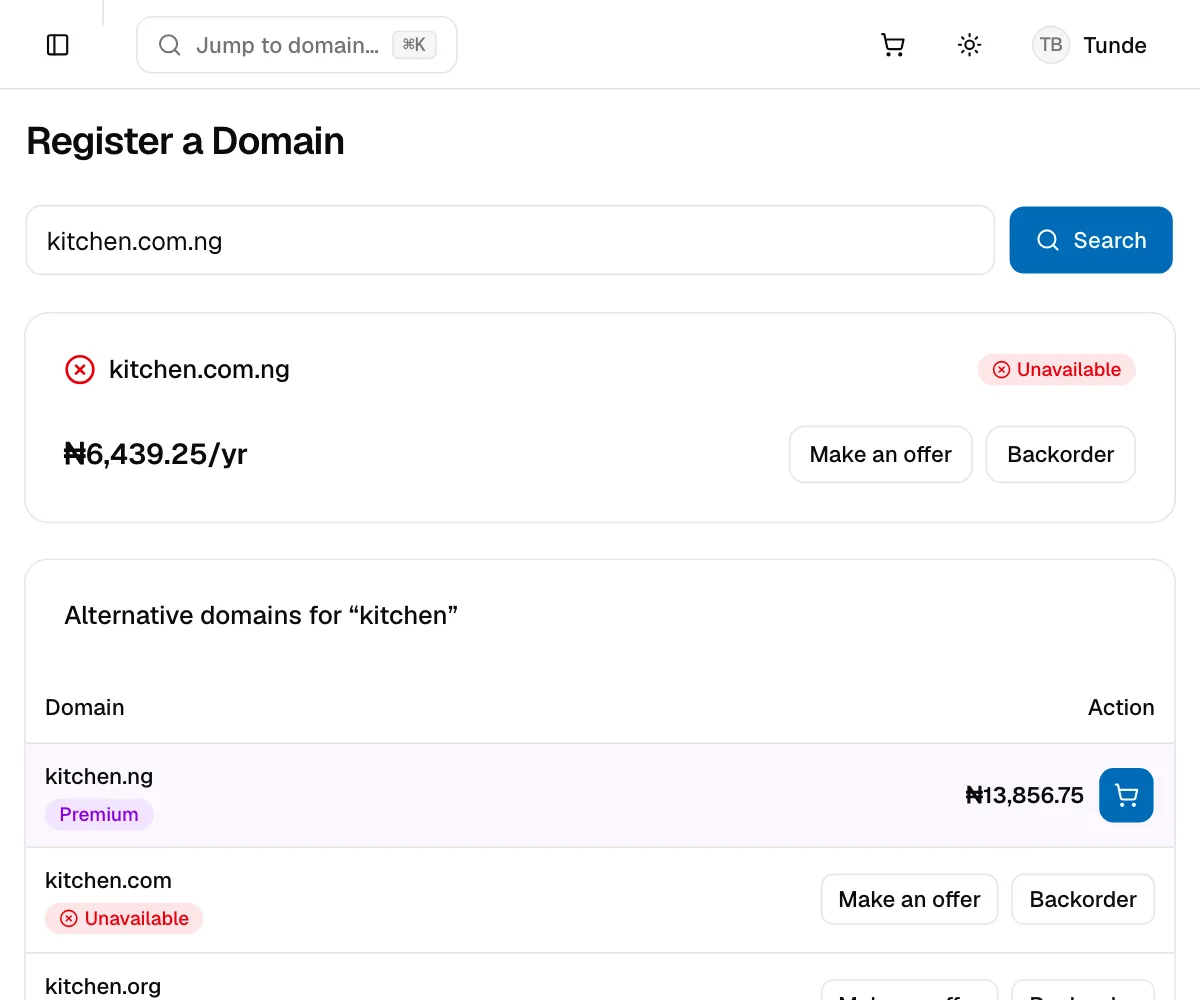Open the shopping cart in header
Image resolution: width=1200 pixels, height=1000 pixels.
coord(893,45)
